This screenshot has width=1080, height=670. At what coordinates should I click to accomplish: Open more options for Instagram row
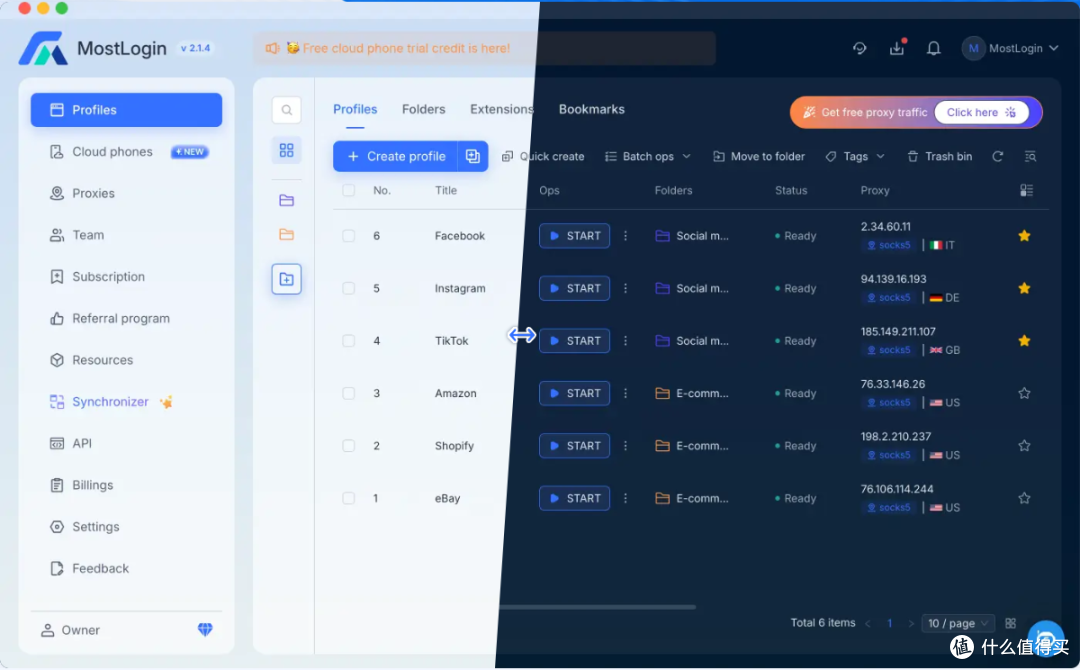625,288
